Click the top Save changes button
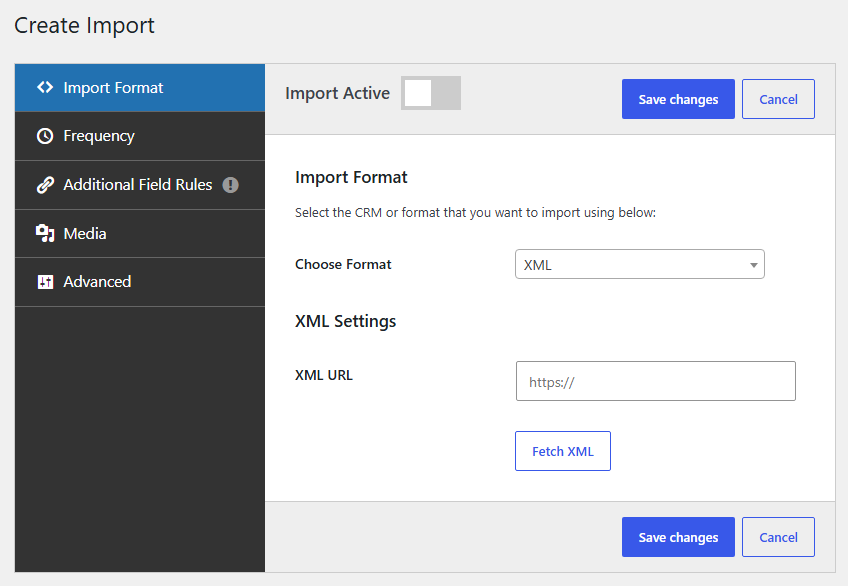 [678, 99]
